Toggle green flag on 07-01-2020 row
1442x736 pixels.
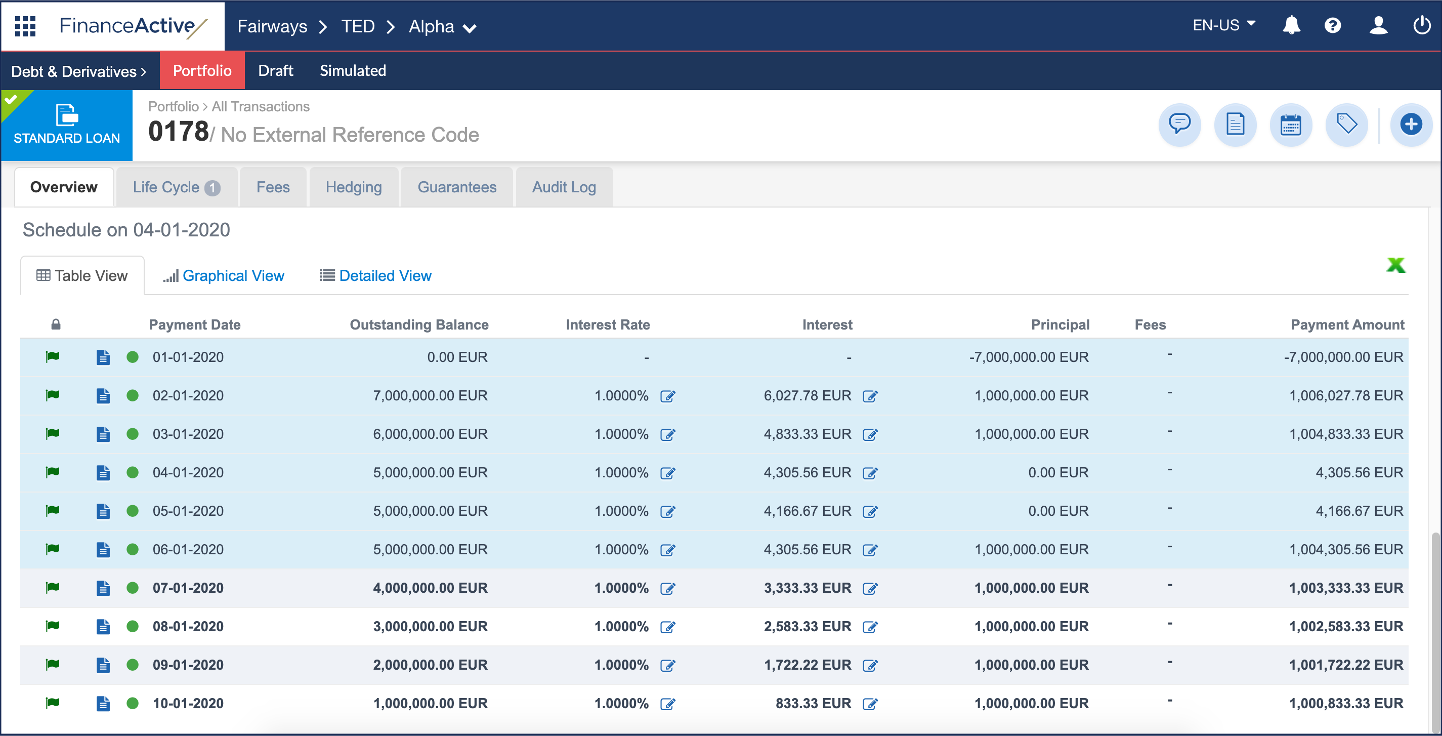point(53,588)
